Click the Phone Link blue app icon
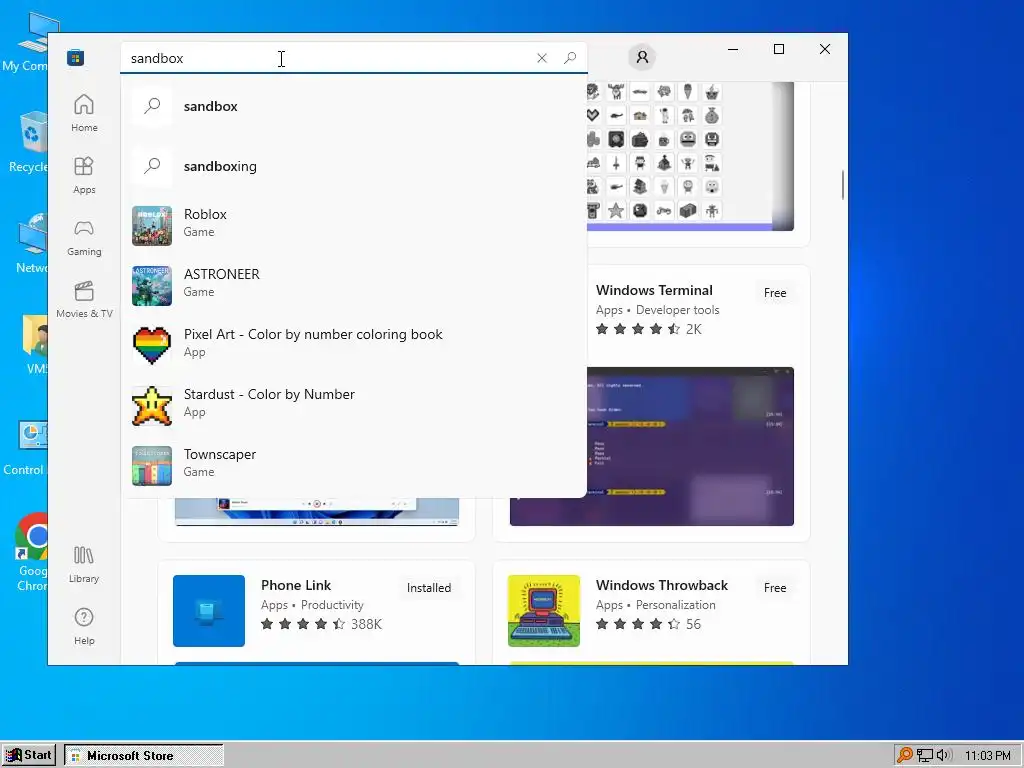The image size is (1024, 768). [x=209, y=611]
